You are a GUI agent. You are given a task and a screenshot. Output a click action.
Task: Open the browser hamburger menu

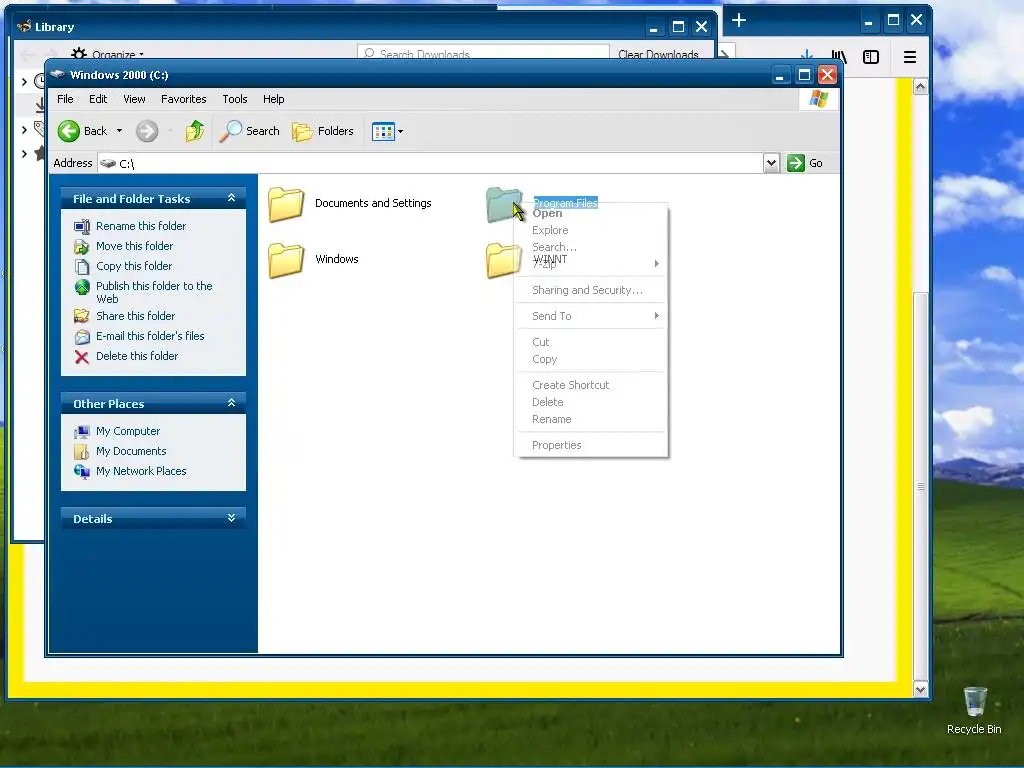(910, 57)
